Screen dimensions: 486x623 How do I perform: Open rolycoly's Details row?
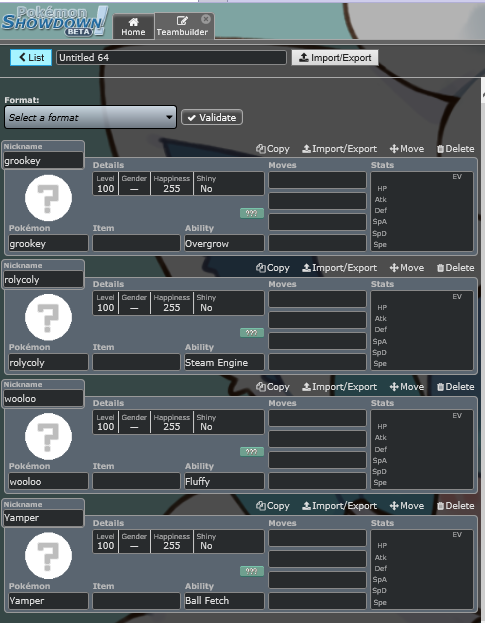(178, 303)
